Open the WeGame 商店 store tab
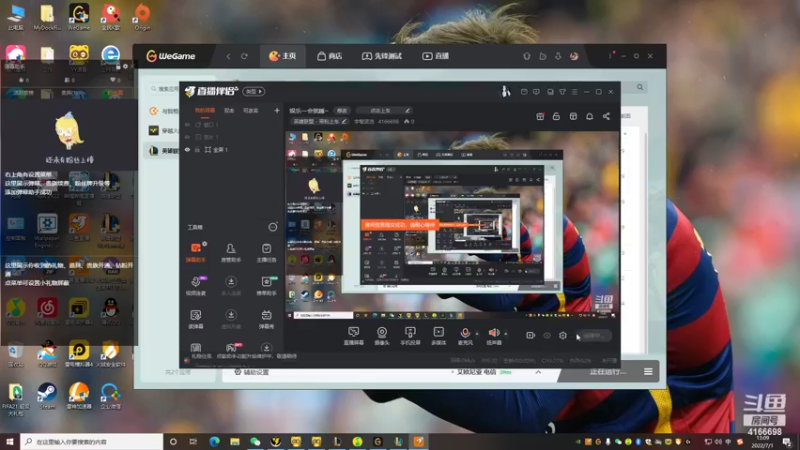 330,56
